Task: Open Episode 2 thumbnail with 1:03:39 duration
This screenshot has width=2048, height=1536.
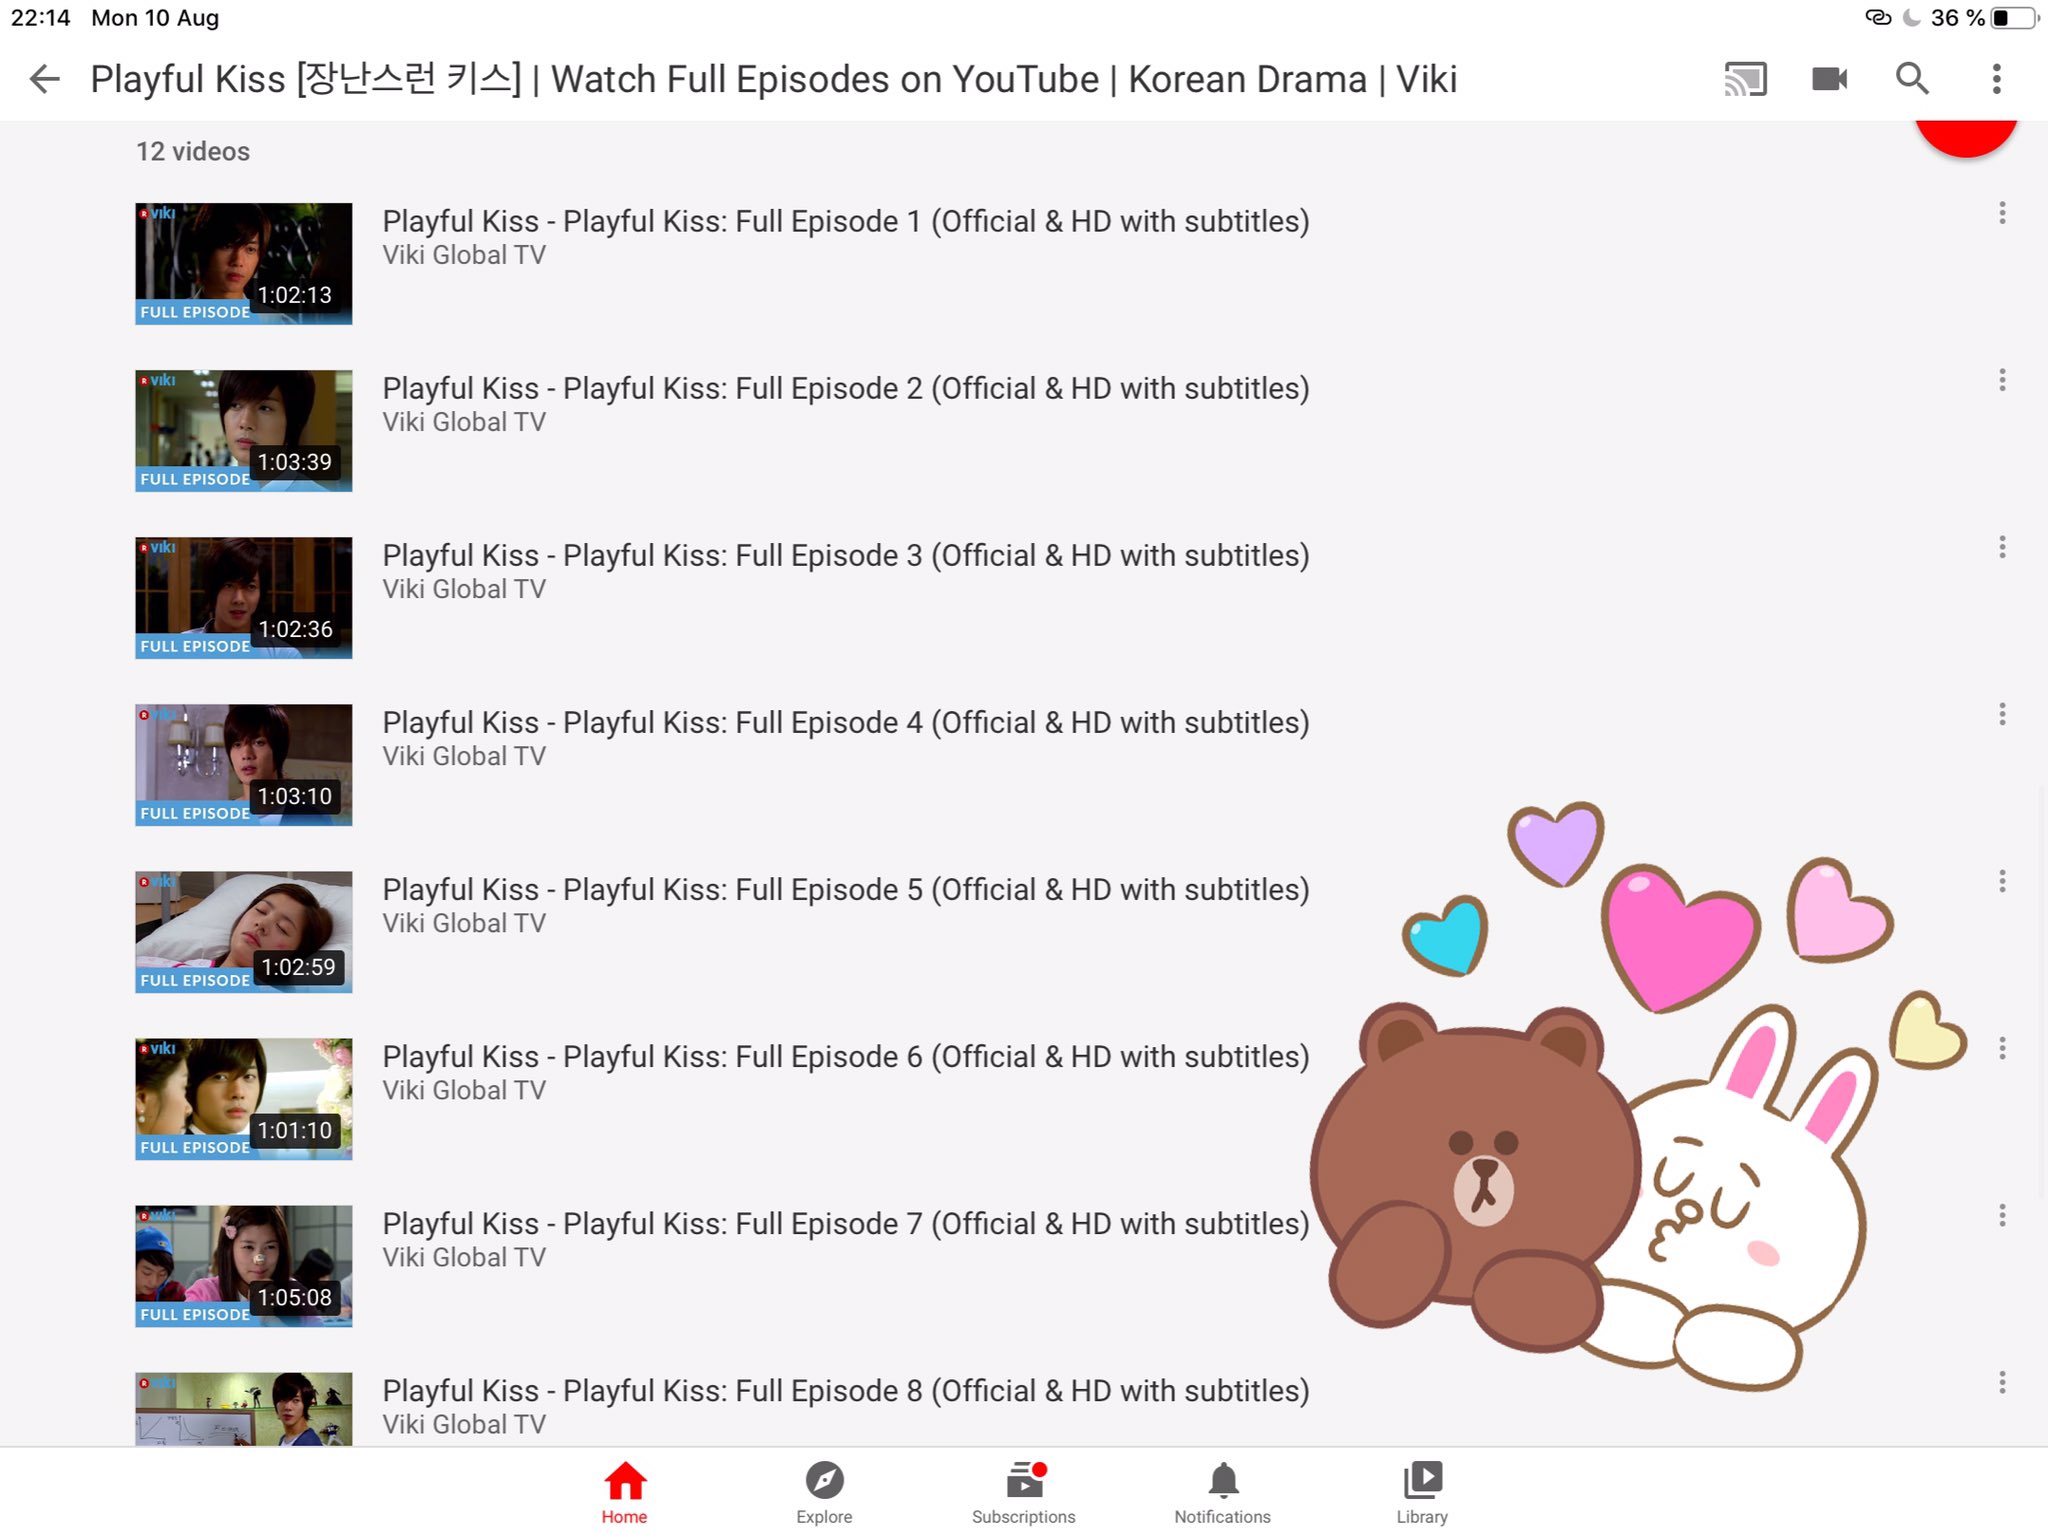Action: click(244, 431)
